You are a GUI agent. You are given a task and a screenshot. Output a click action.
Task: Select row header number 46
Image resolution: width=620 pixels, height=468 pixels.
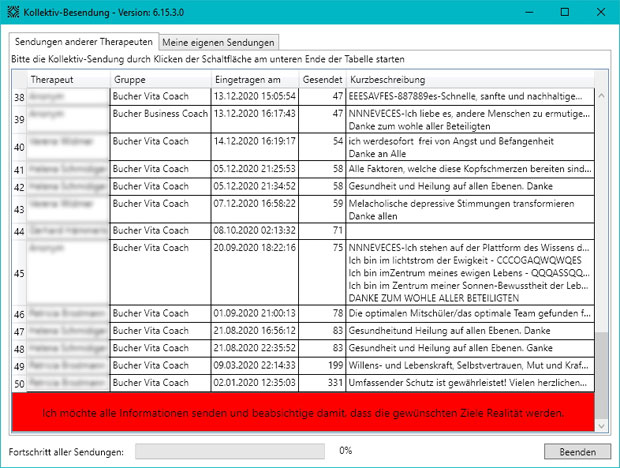(19, 314)
